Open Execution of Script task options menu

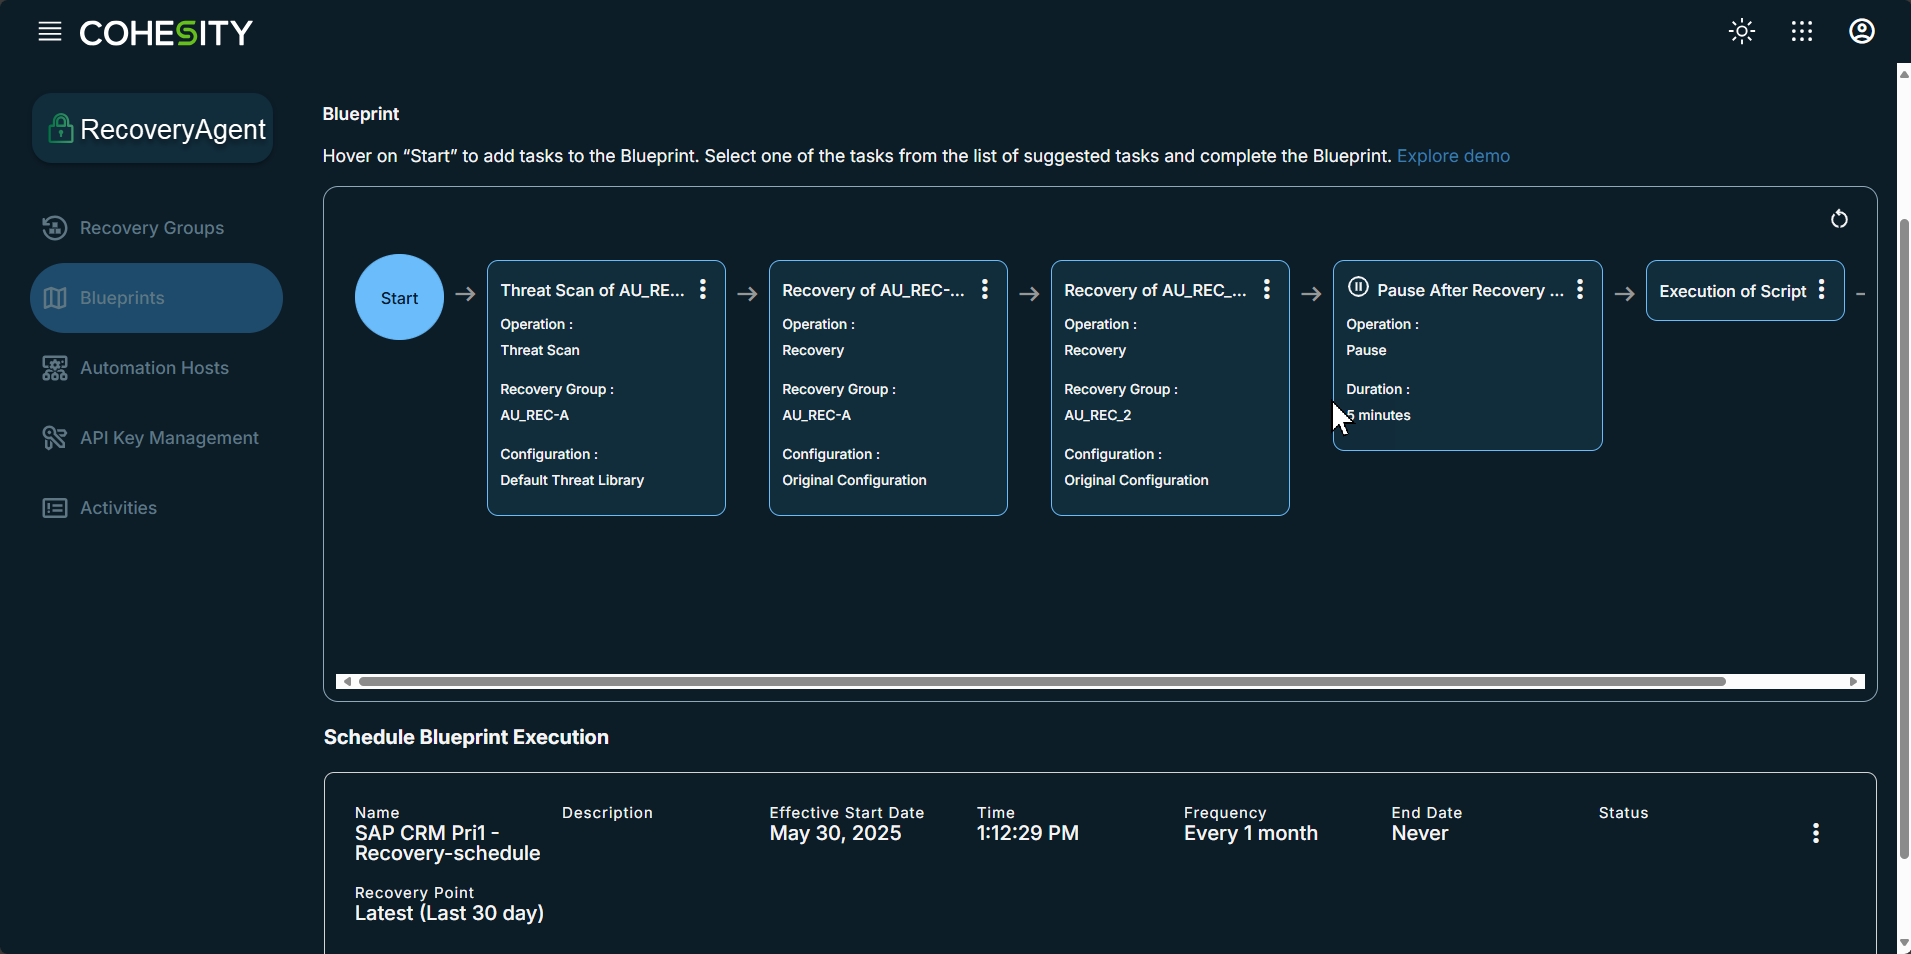pos(1822,290)
